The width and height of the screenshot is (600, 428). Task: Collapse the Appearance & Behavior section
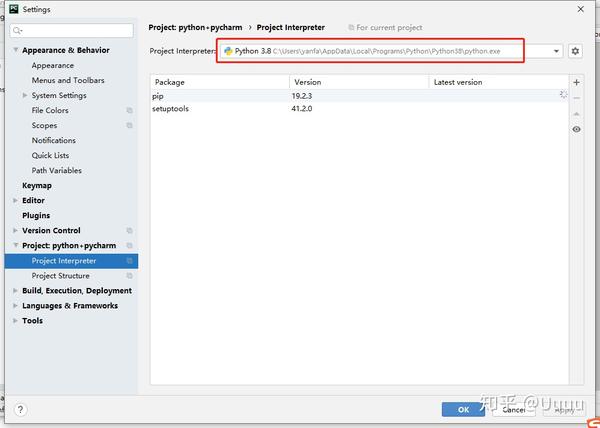pyautogui.click(x=15, y=50)
